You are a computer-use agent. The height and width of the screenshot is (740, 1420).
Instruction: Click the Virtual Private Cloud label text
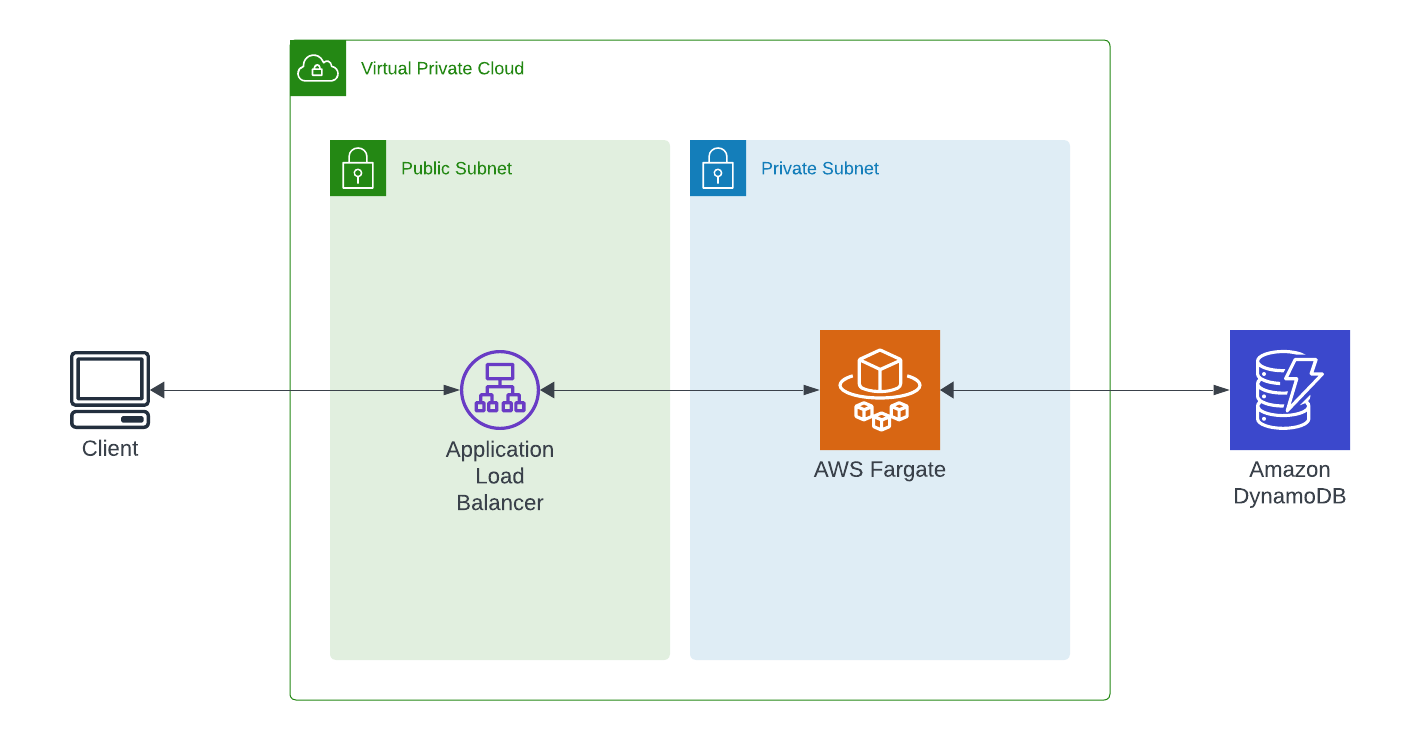[x=443, y=69]
